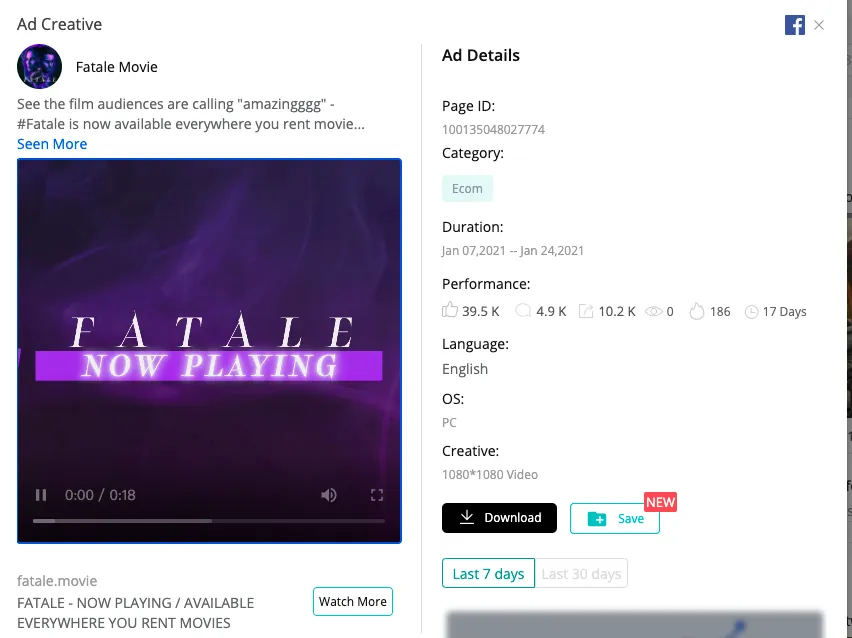Click the Ecom category tag
The width and height of the screenshot is (852, 638).
pyautogui.click(x=467, y=188)
